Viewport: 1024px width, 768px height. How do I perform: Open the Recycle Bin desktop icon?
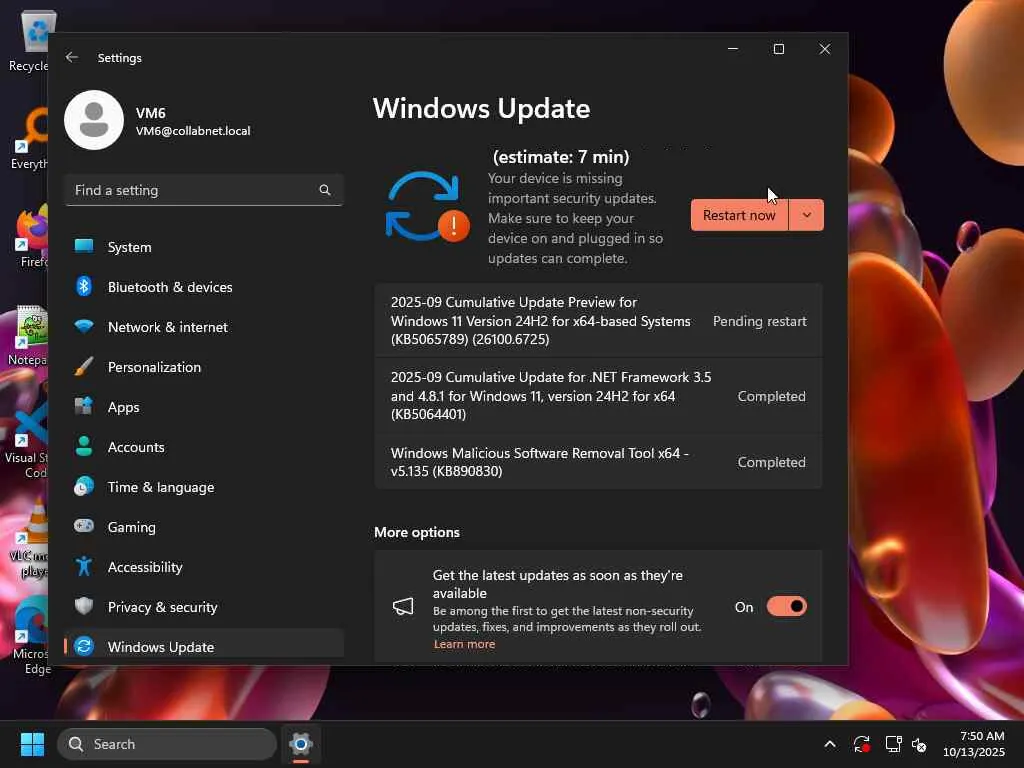pos(29,41)
